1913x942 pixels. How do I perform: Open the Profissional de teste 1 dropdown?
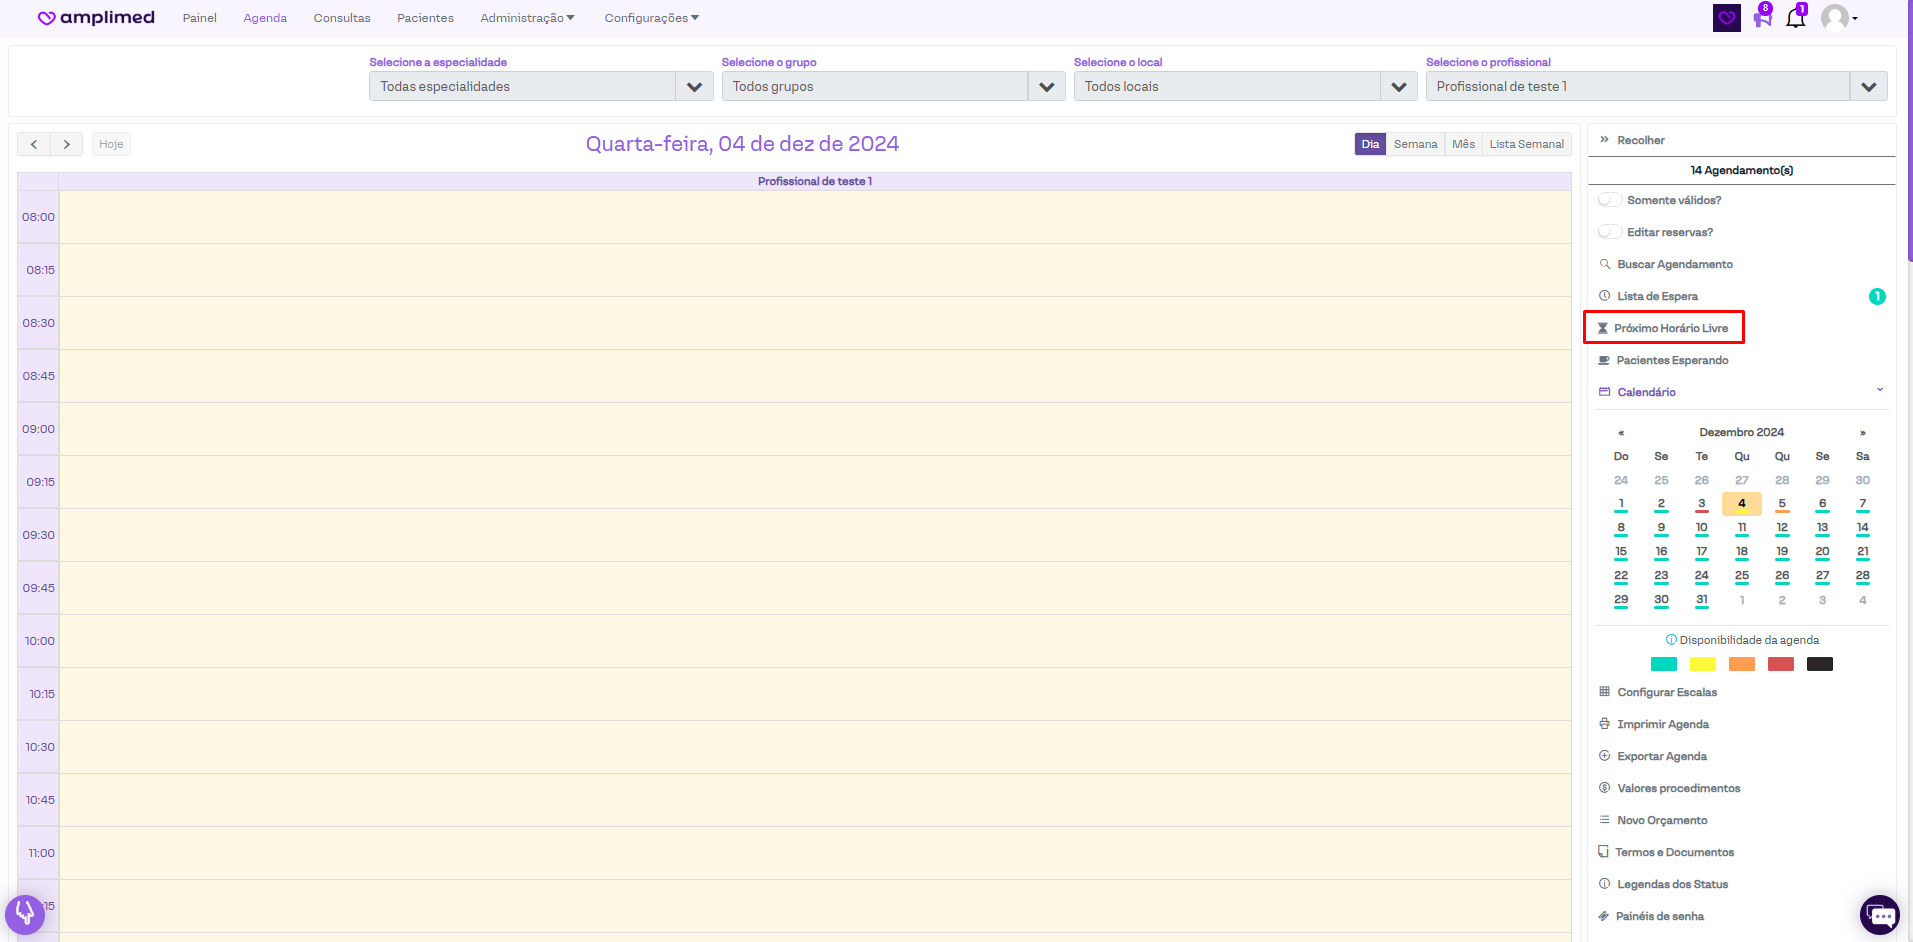[x=1868, y=87]
